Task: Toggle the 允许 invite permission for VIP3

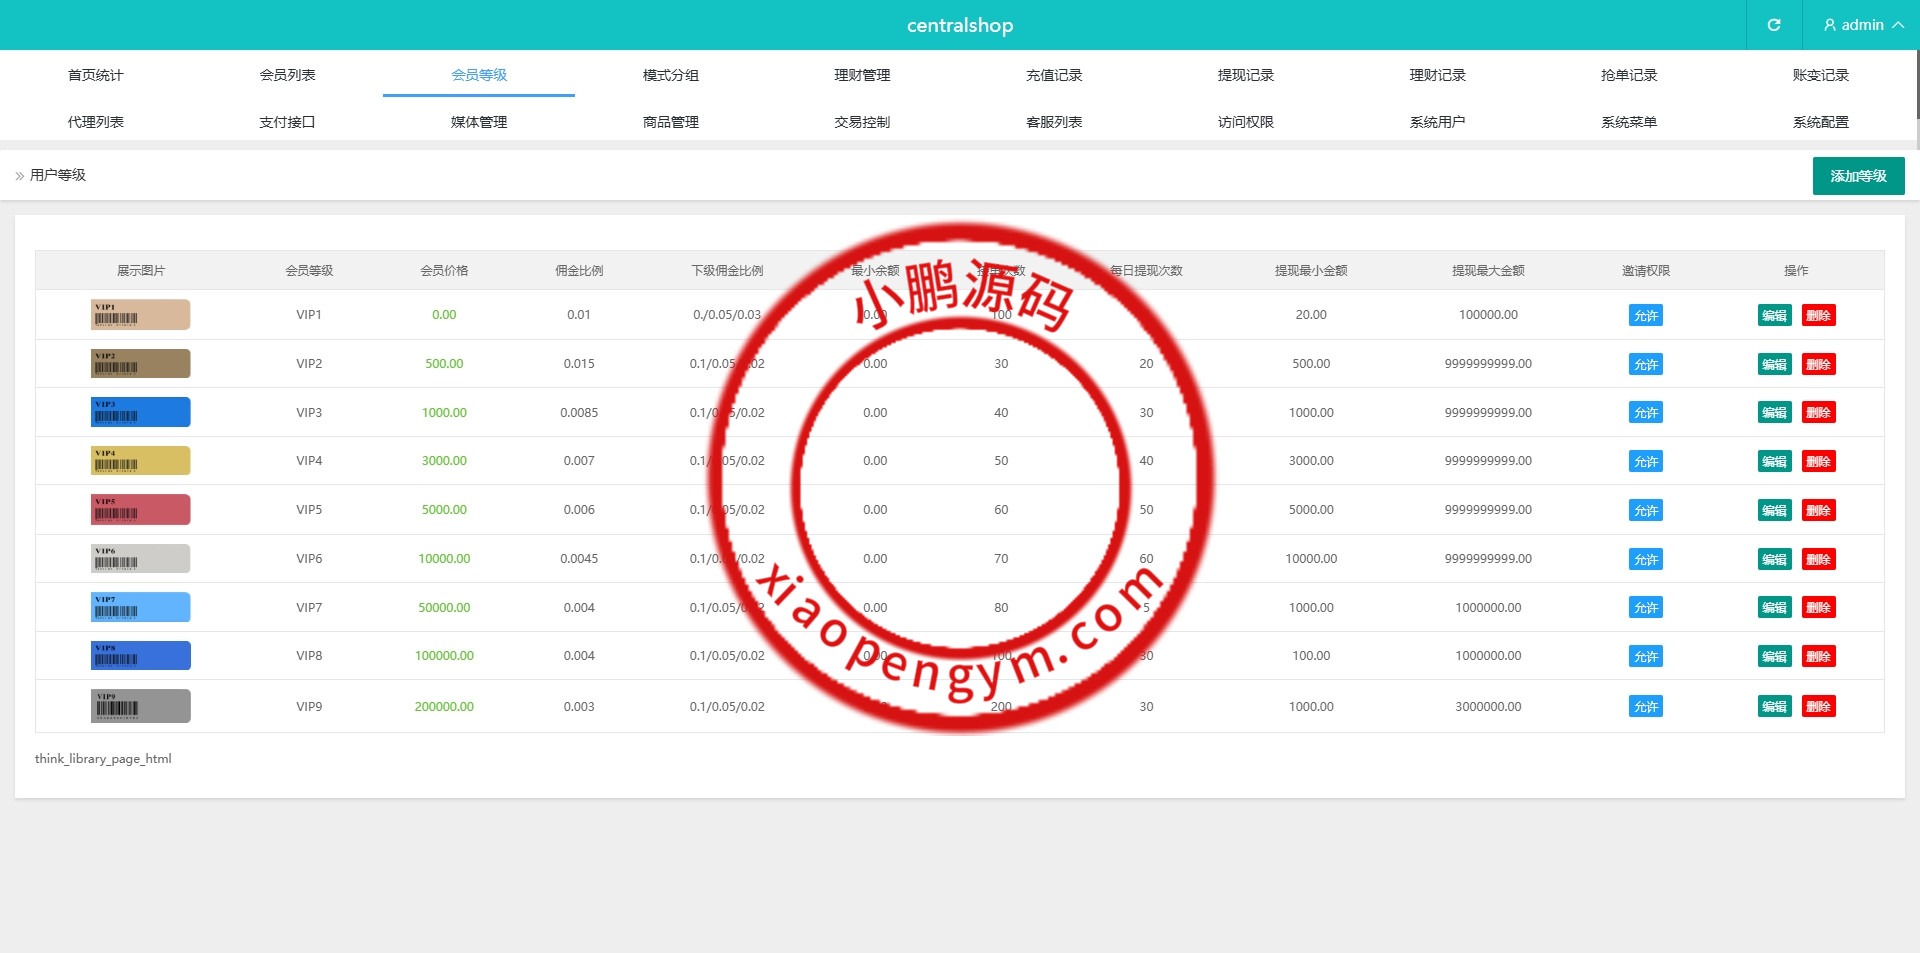Action: [x=1645, y=413]
